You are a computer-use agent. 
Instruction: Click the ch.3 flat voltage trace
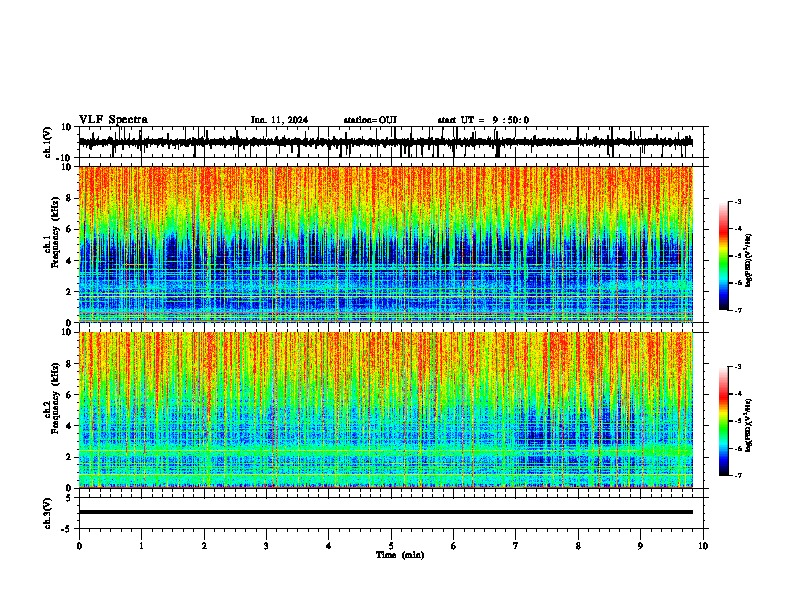386,512
